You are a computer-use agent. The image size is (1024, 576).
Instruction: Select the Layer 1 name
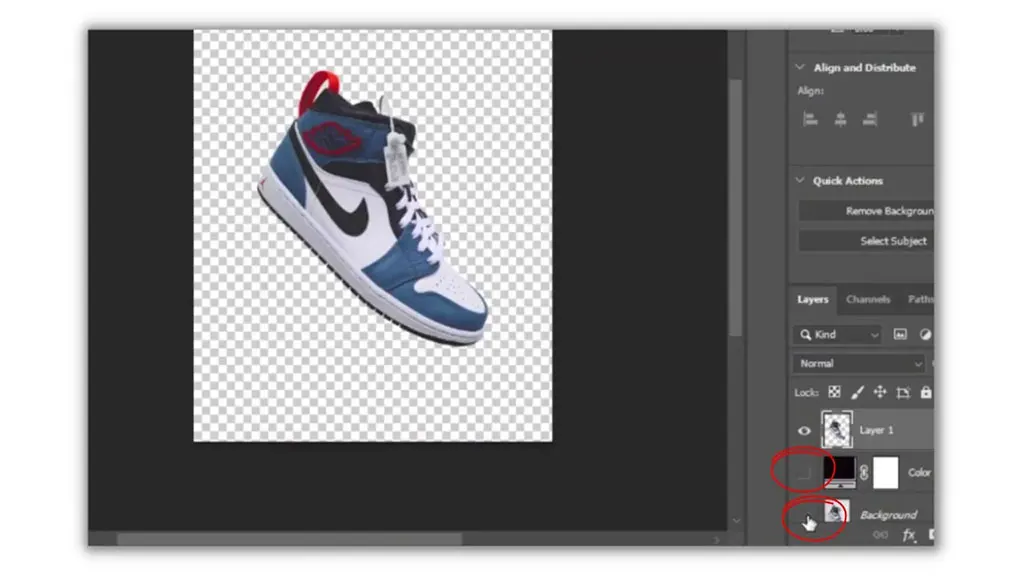(x=876, y=430)
